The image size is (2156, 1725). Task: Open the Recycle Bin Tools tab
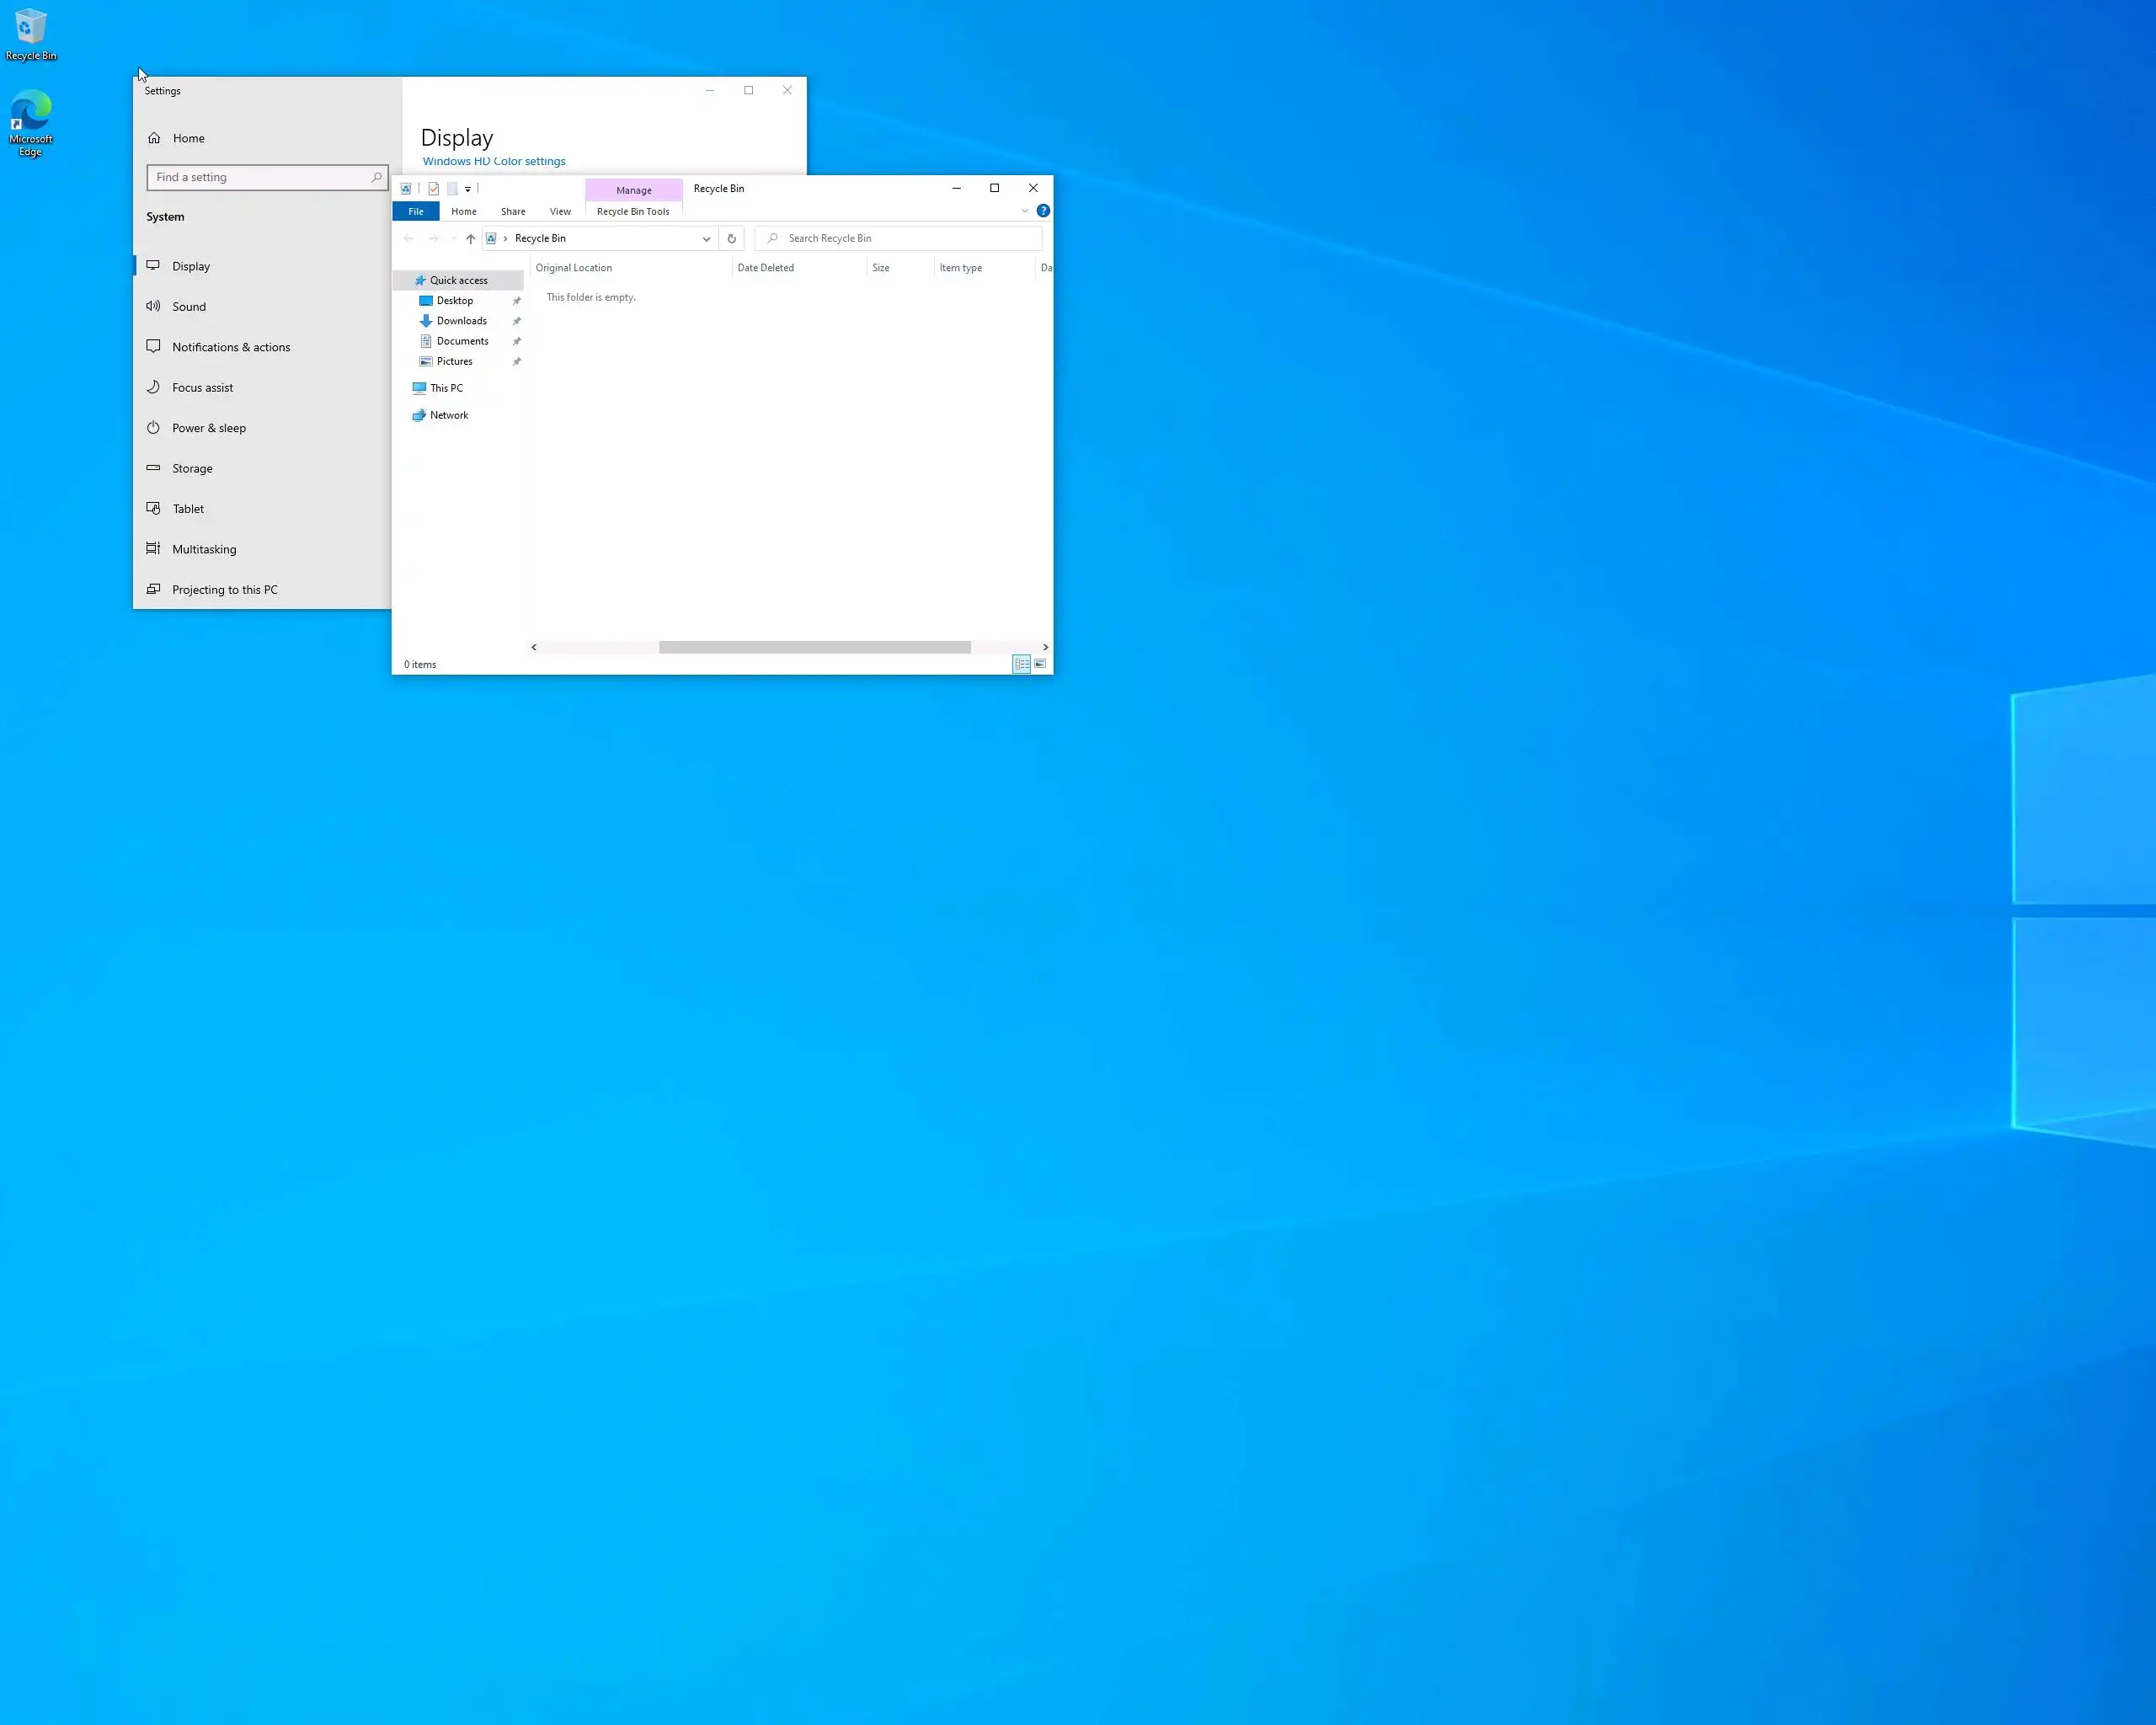[x=632, y=212]
